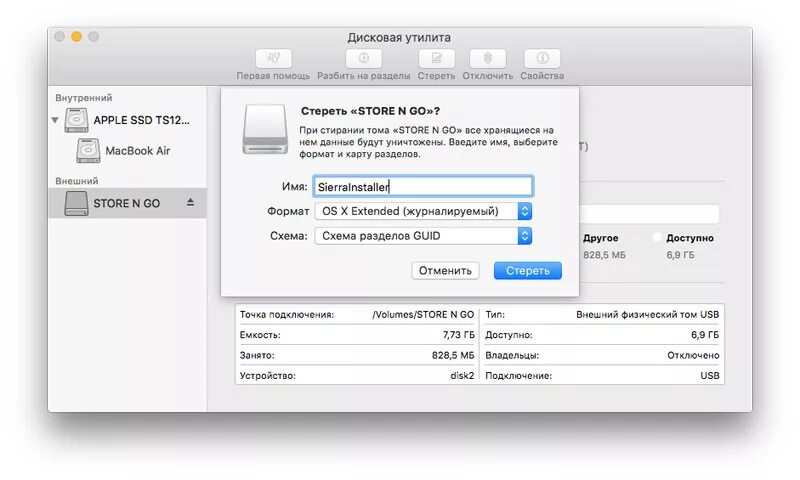Confirm with the blue Стереть button
This screenshot has height=480, width=800.
pyautogui.click(x=528, y=270)
